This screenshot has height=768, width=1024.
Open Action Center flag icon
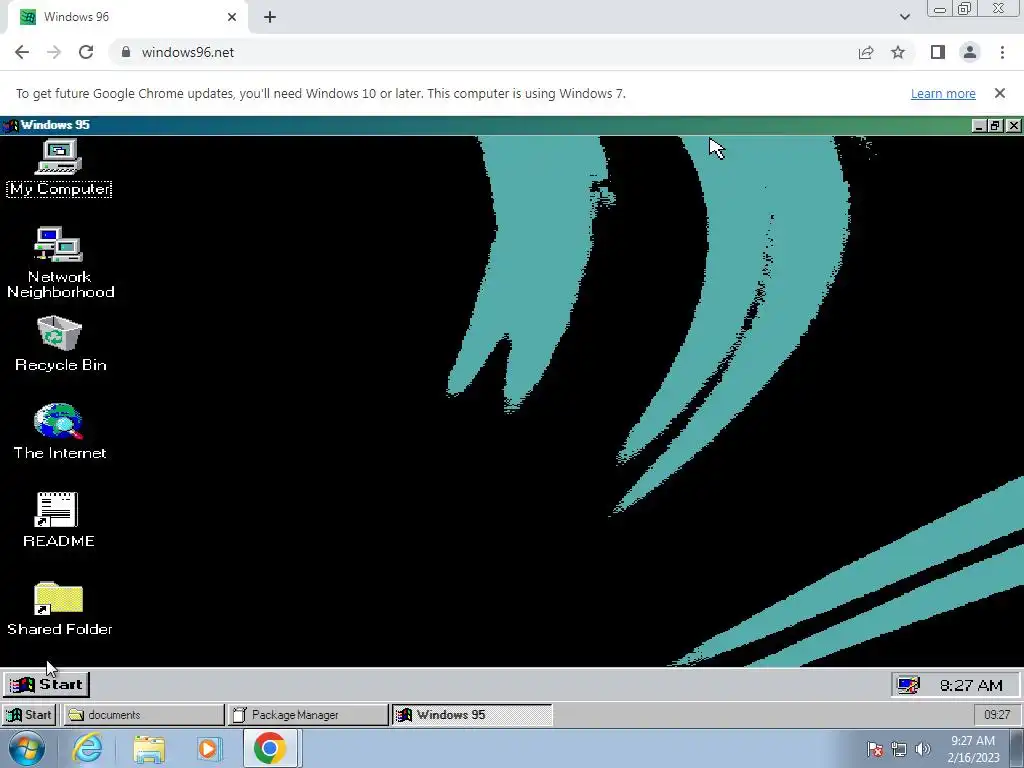point(874,749)
